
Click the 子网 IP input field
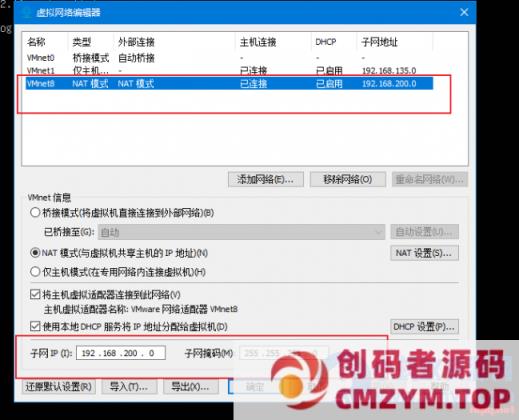pyautogui.click(x=121, y=353)
